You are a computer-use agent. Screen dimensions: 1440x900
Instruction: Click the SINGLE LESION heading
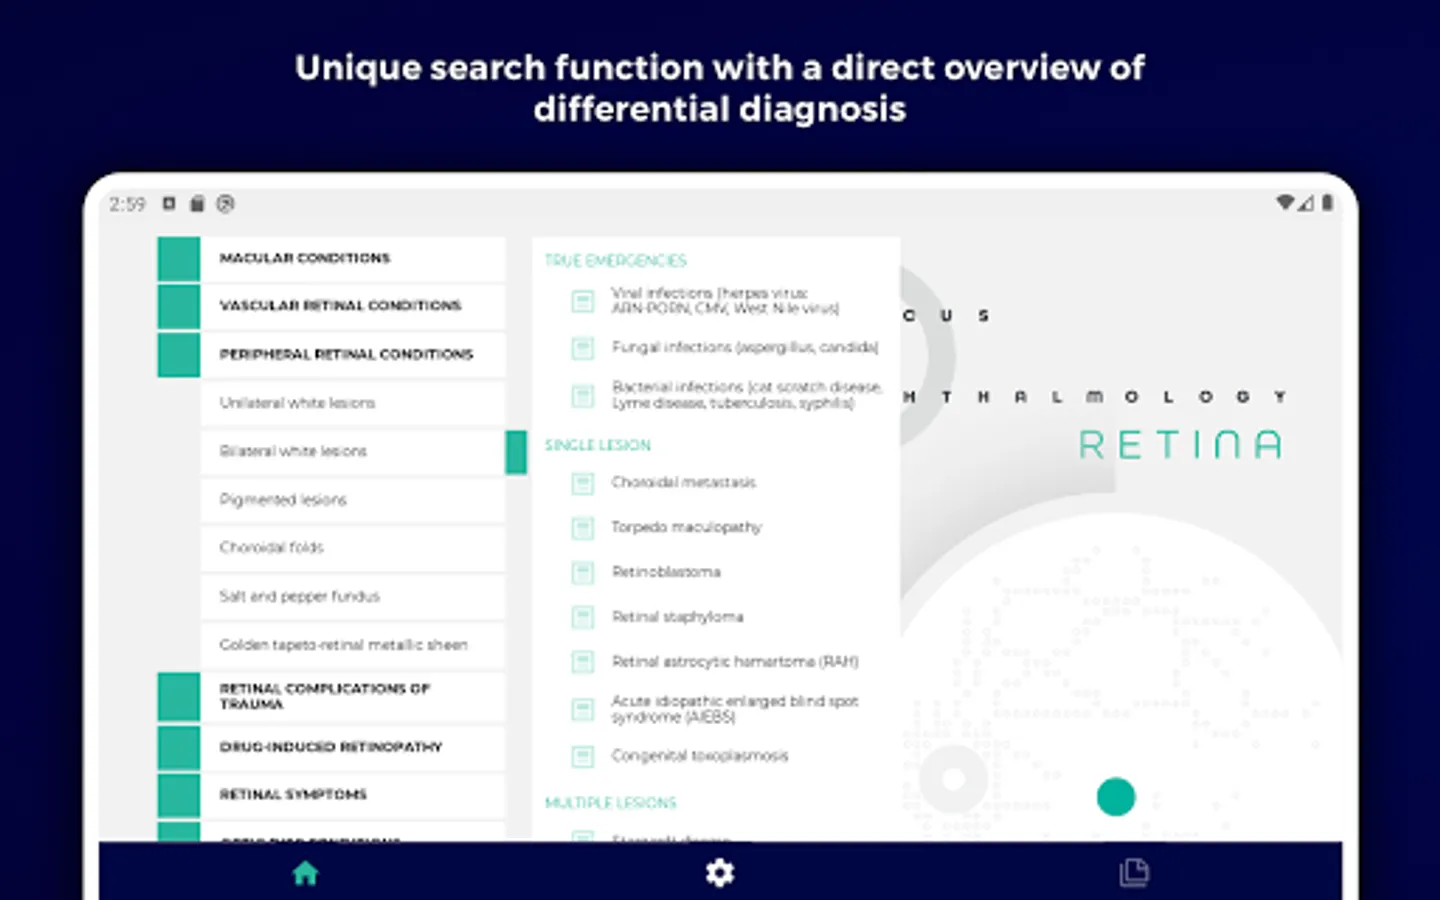[597, 445]
